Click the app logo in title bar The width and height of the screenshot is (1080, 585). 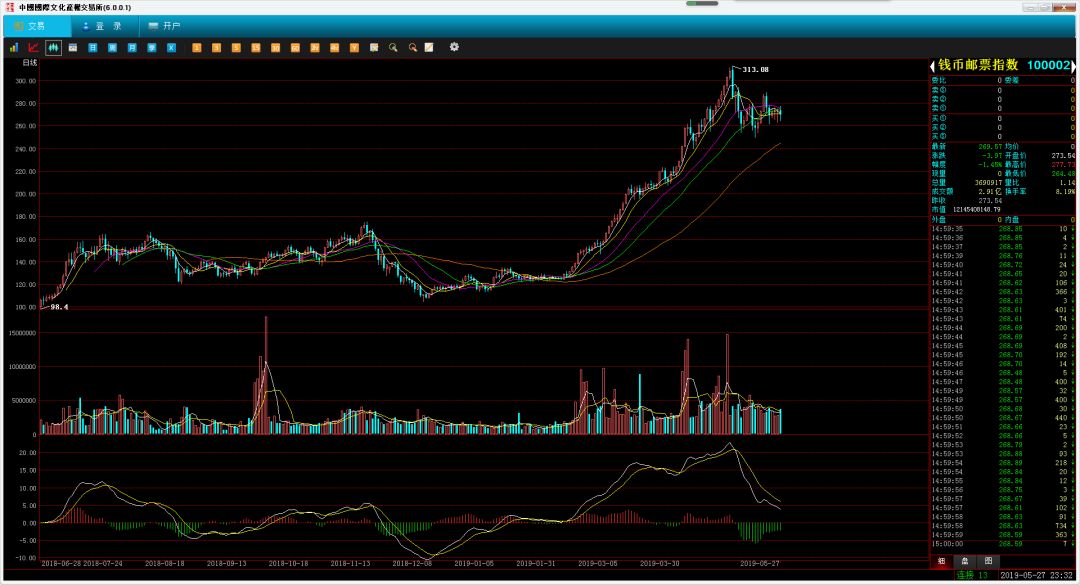pos(10,7)
